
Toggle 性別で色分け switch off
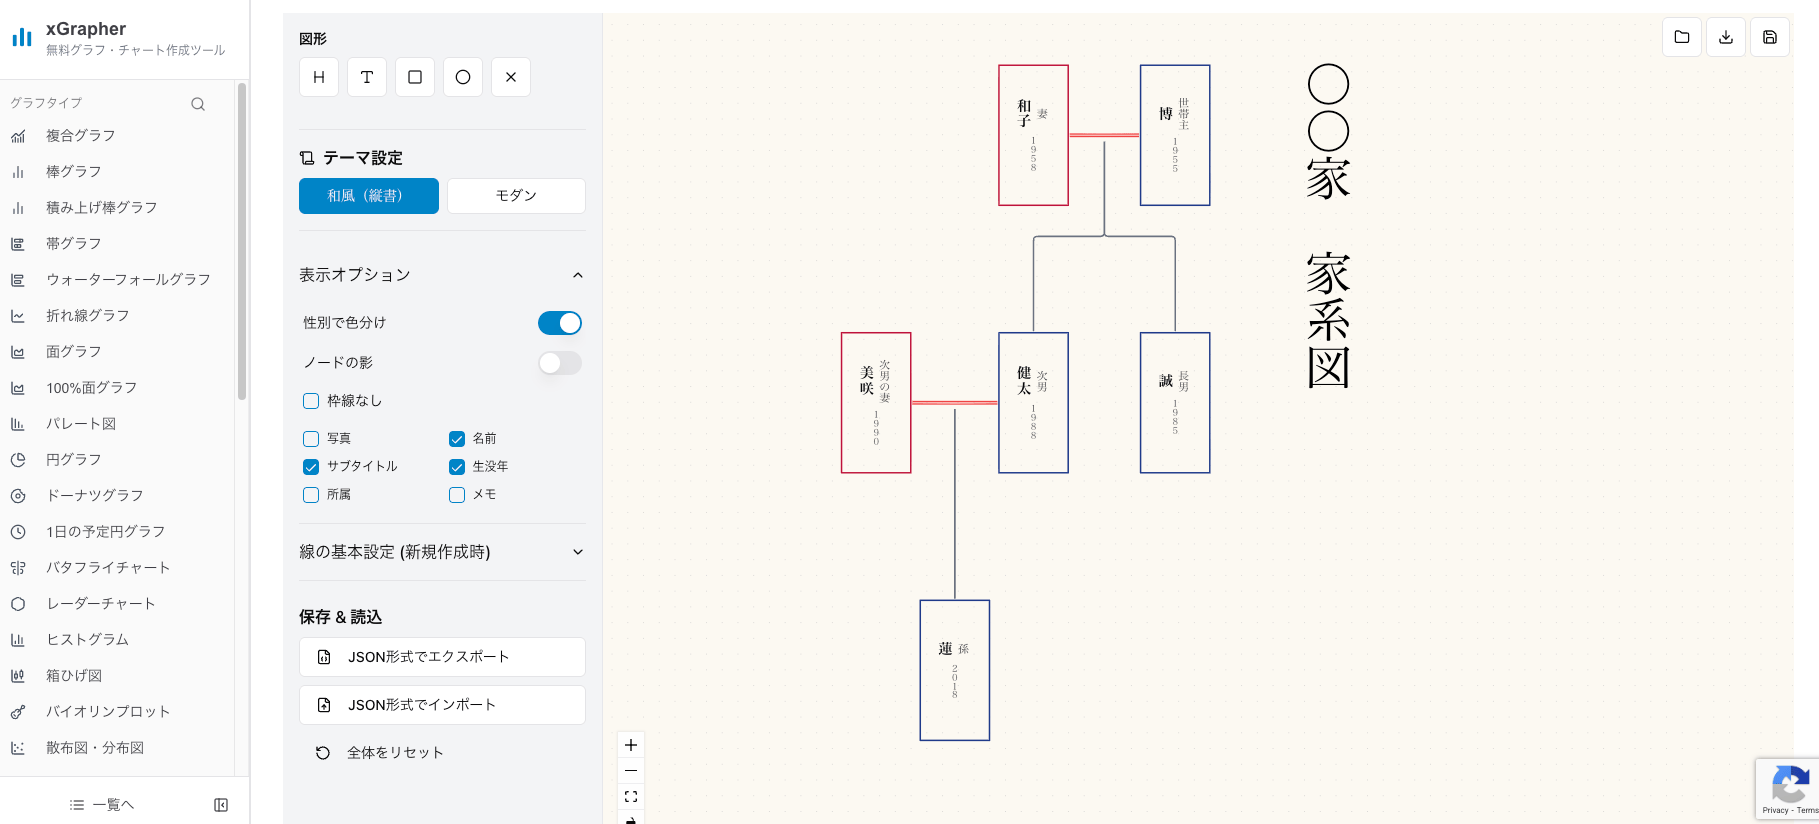click(560, 323)
